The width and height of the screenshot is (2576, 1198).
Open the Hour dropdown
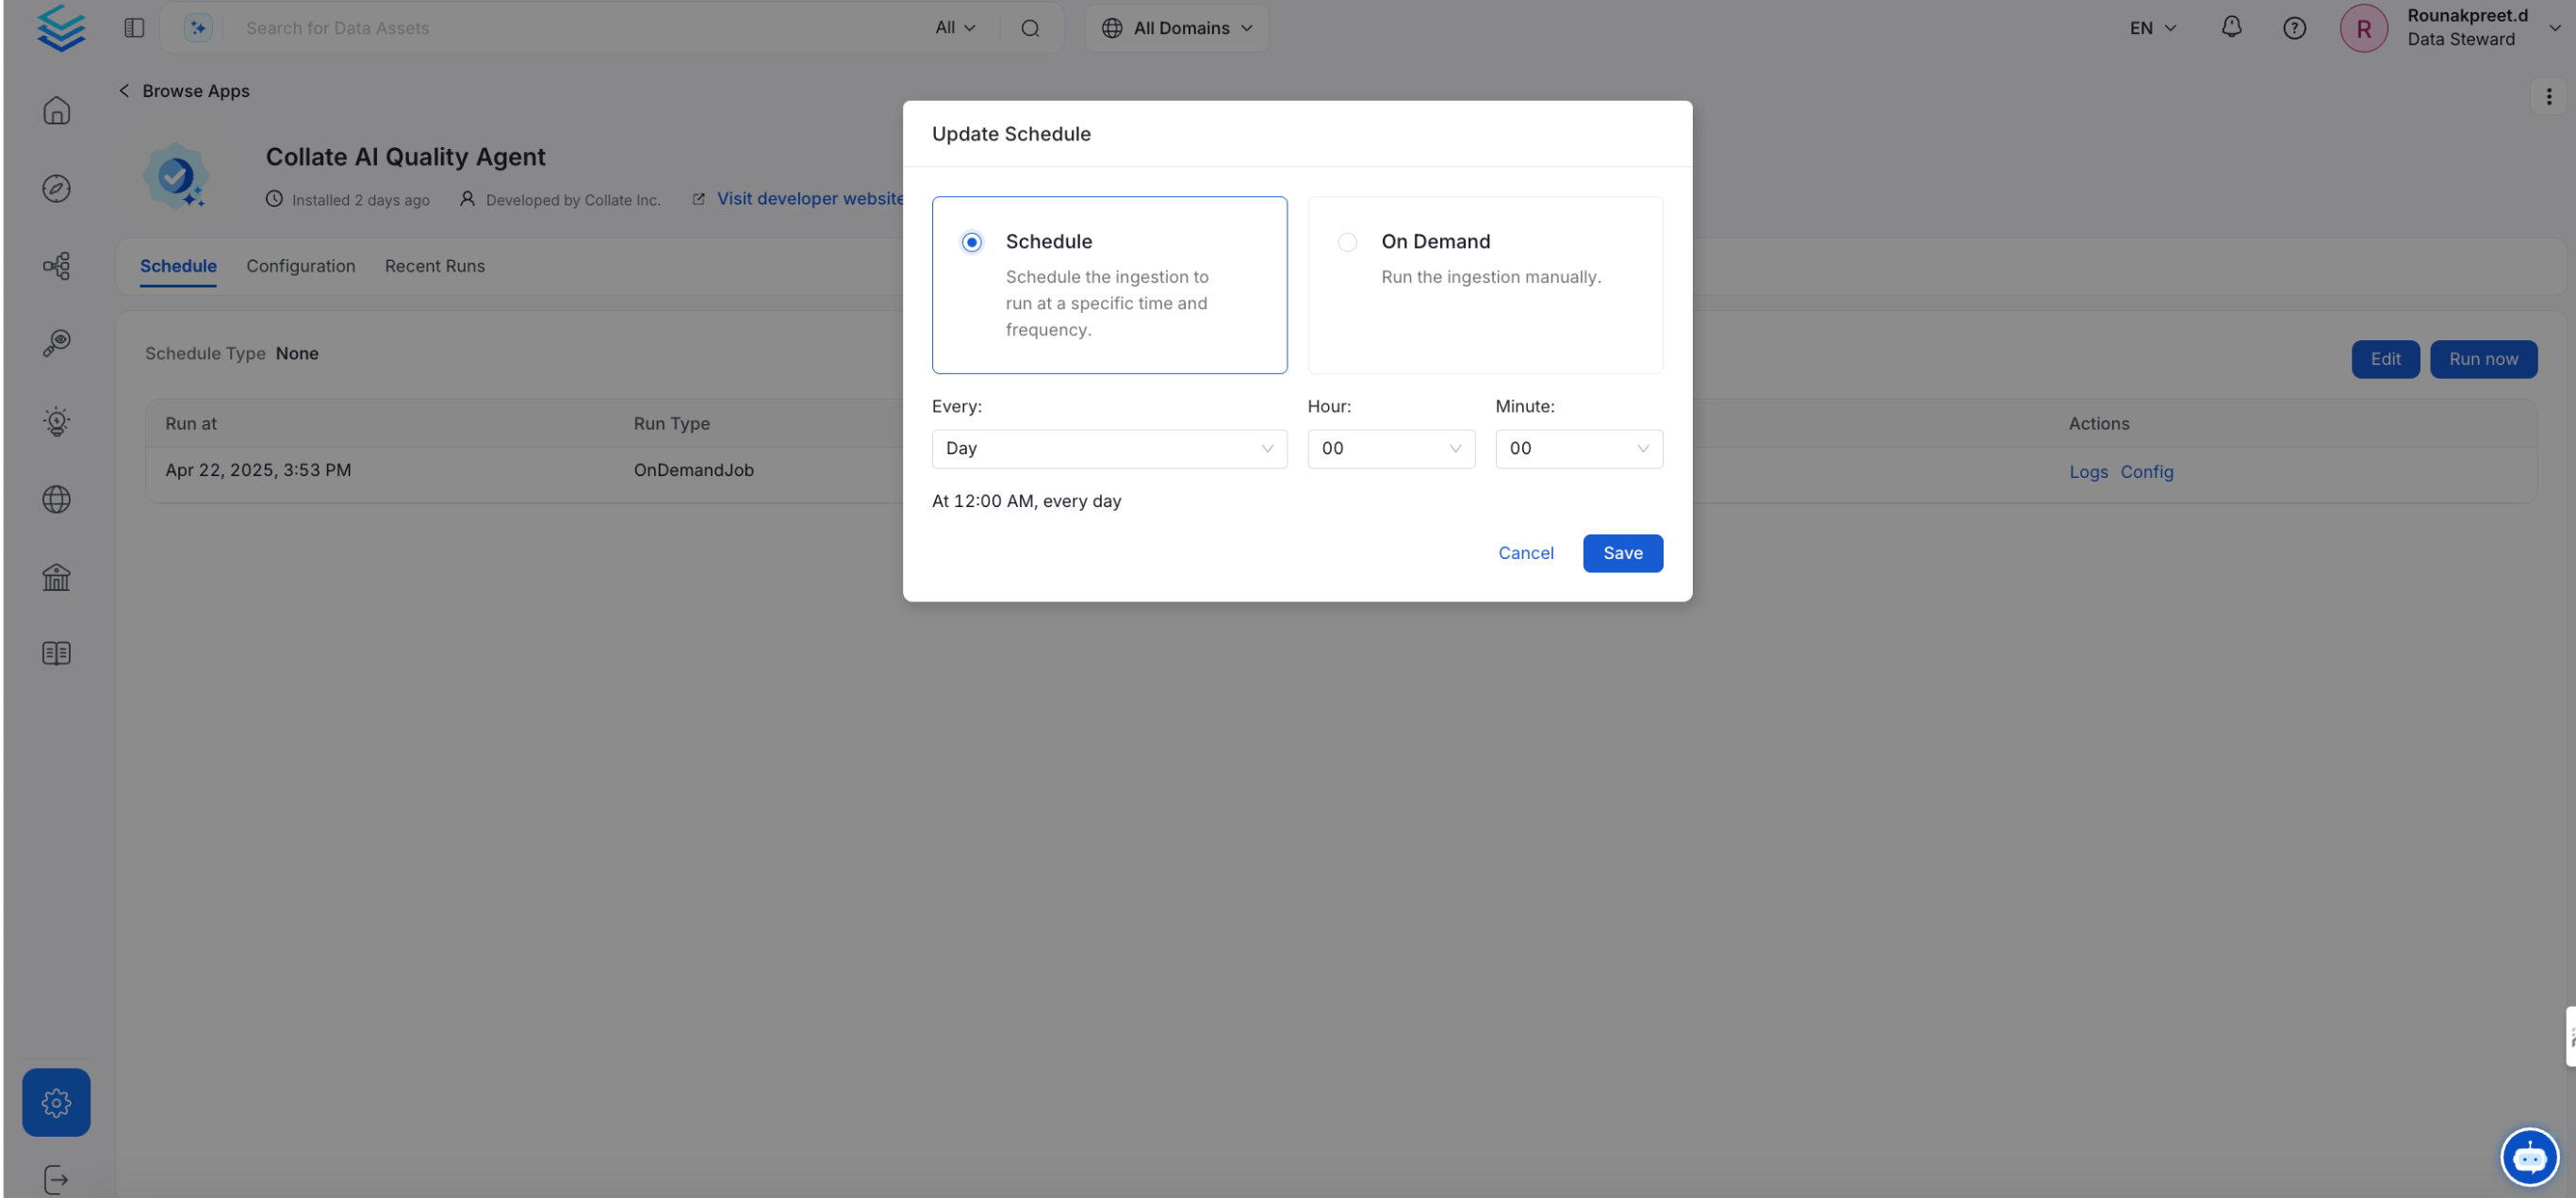pos(1390,448)
